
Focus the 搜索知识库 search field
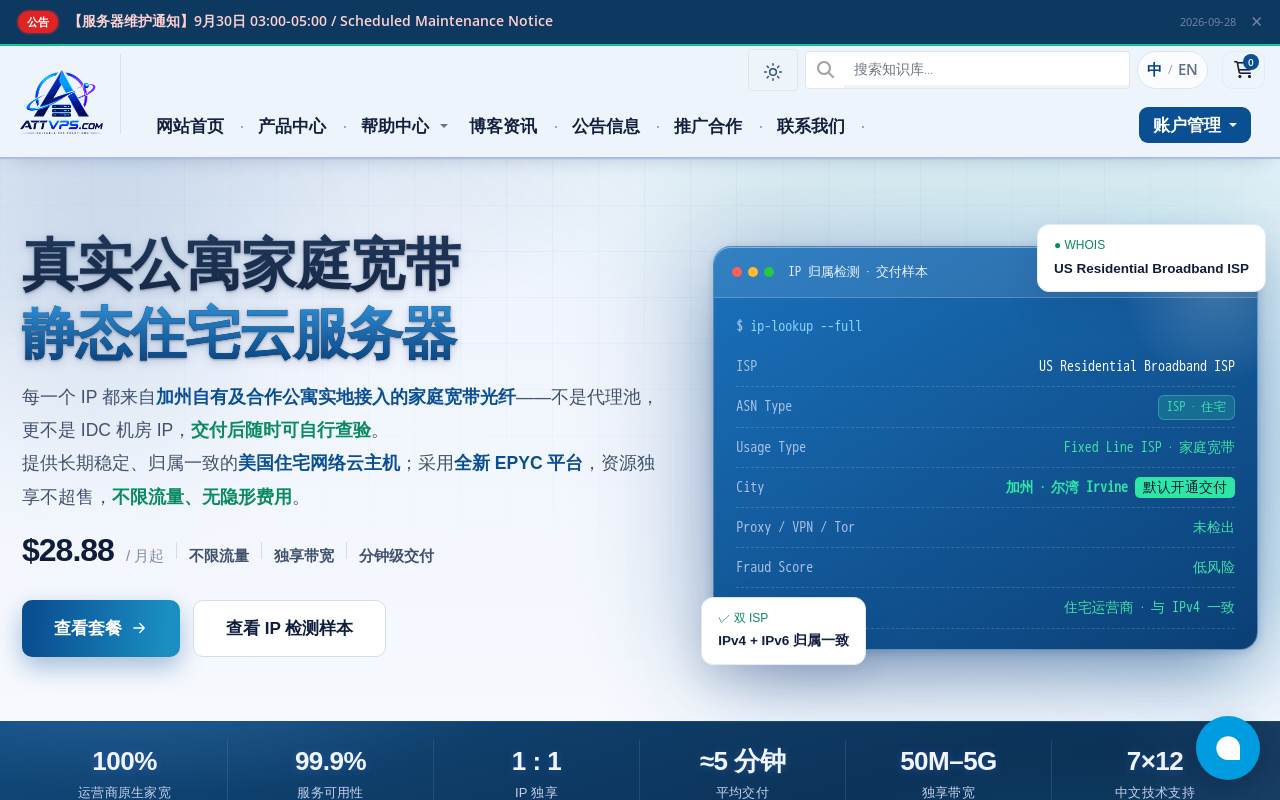click(x=986, y=69)
